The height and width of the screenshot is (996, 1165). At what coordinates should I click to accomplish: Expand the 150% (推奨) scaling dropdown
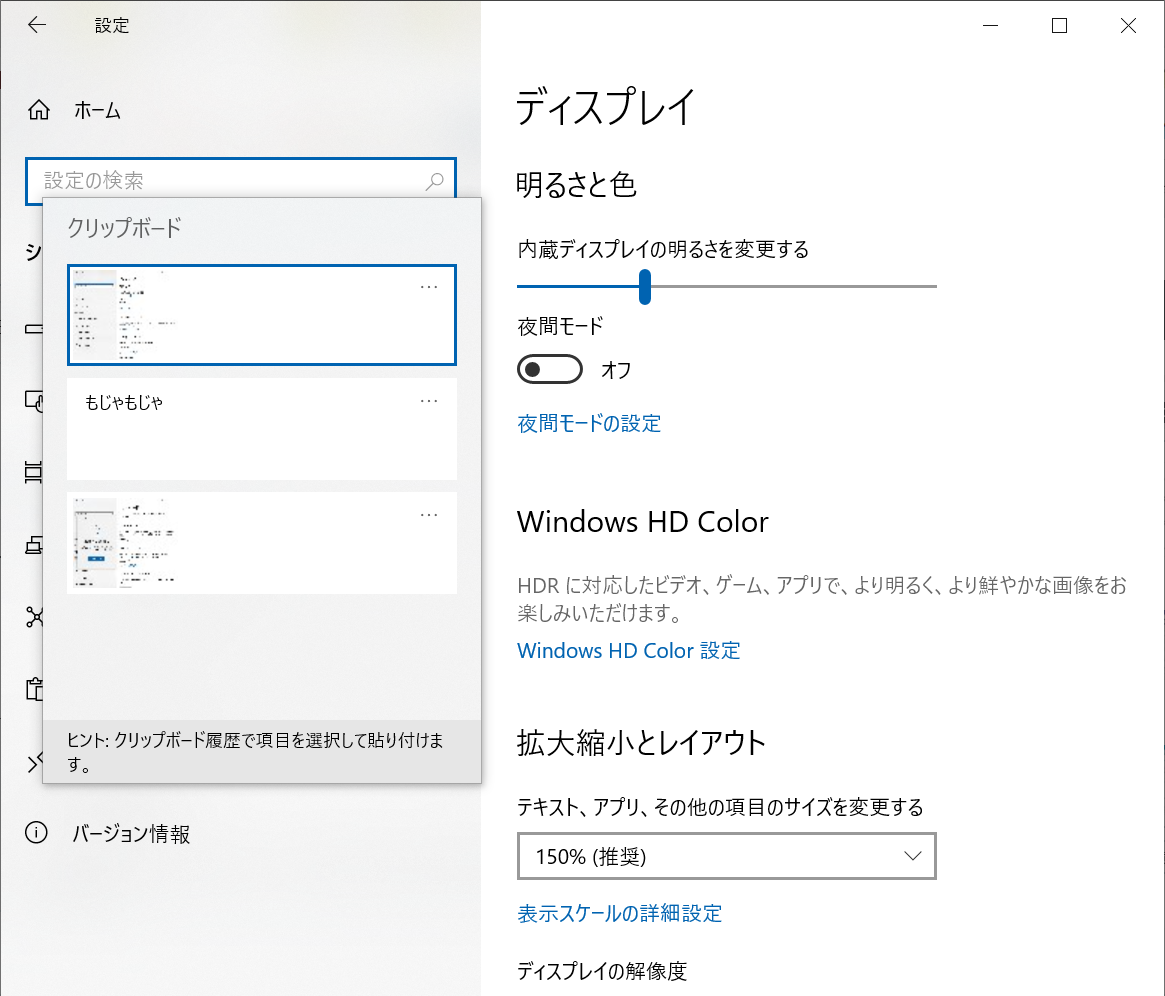[x=727, y=856]
